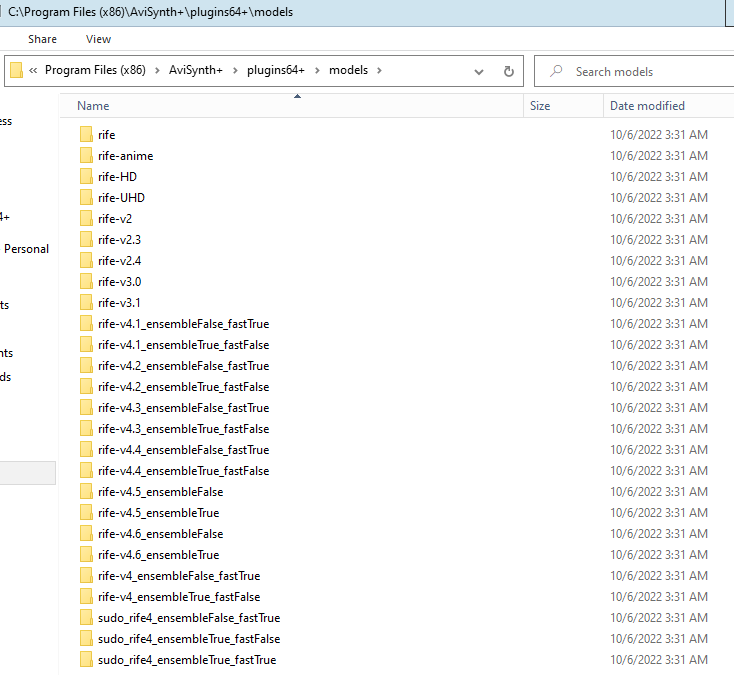734x676 pixels.
Task: Click folder icon for sudo_rife4_ensembleFalse_fastTrue
Action: click(86, 617)
